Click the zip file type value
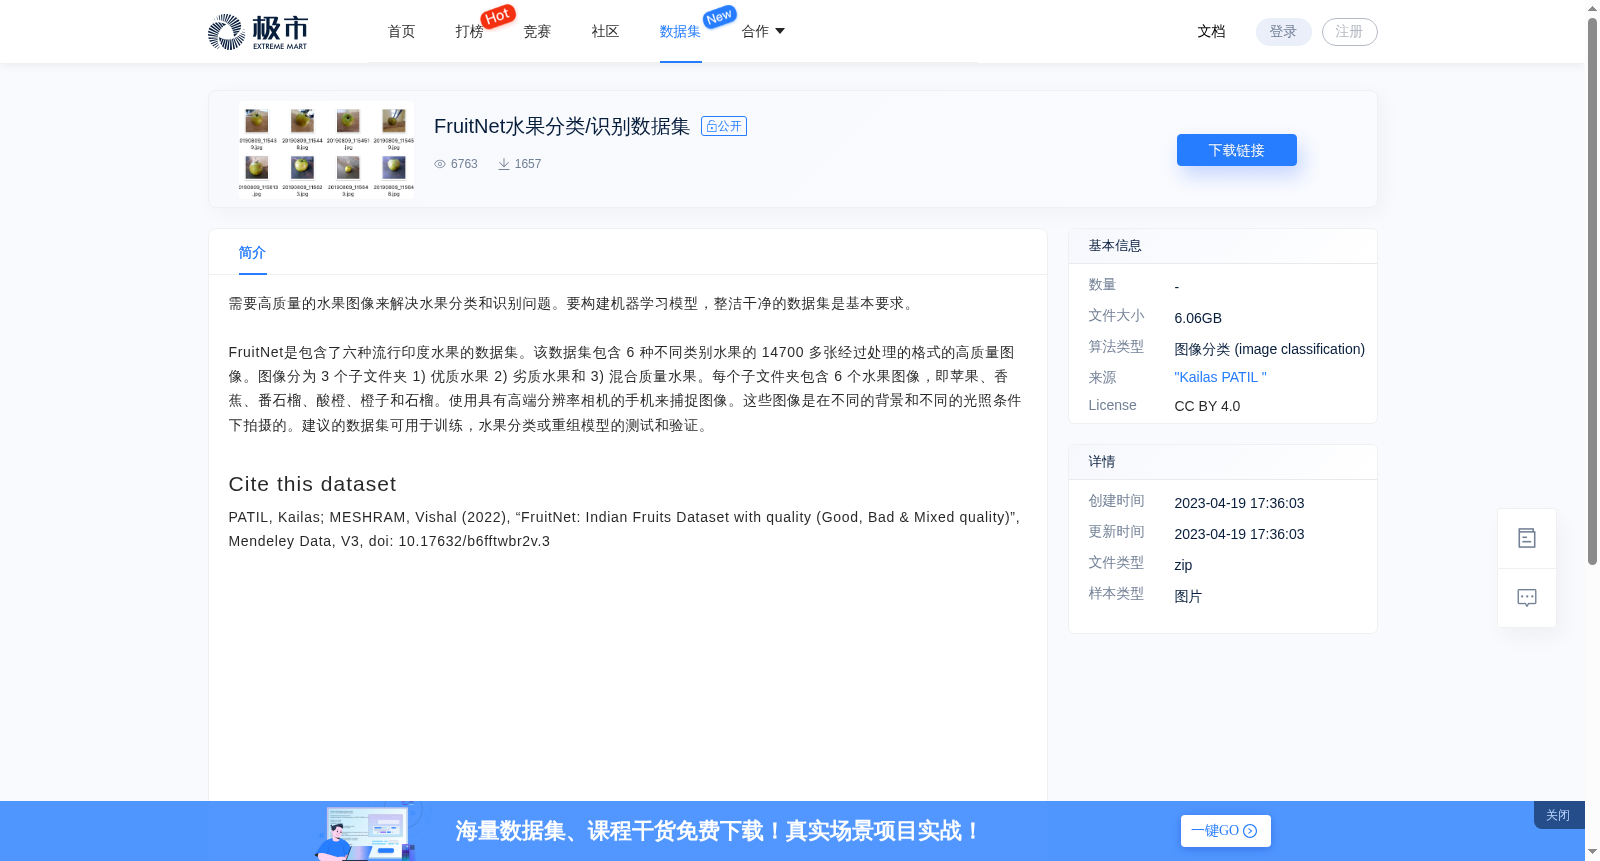 click(x=1183, y=565)
